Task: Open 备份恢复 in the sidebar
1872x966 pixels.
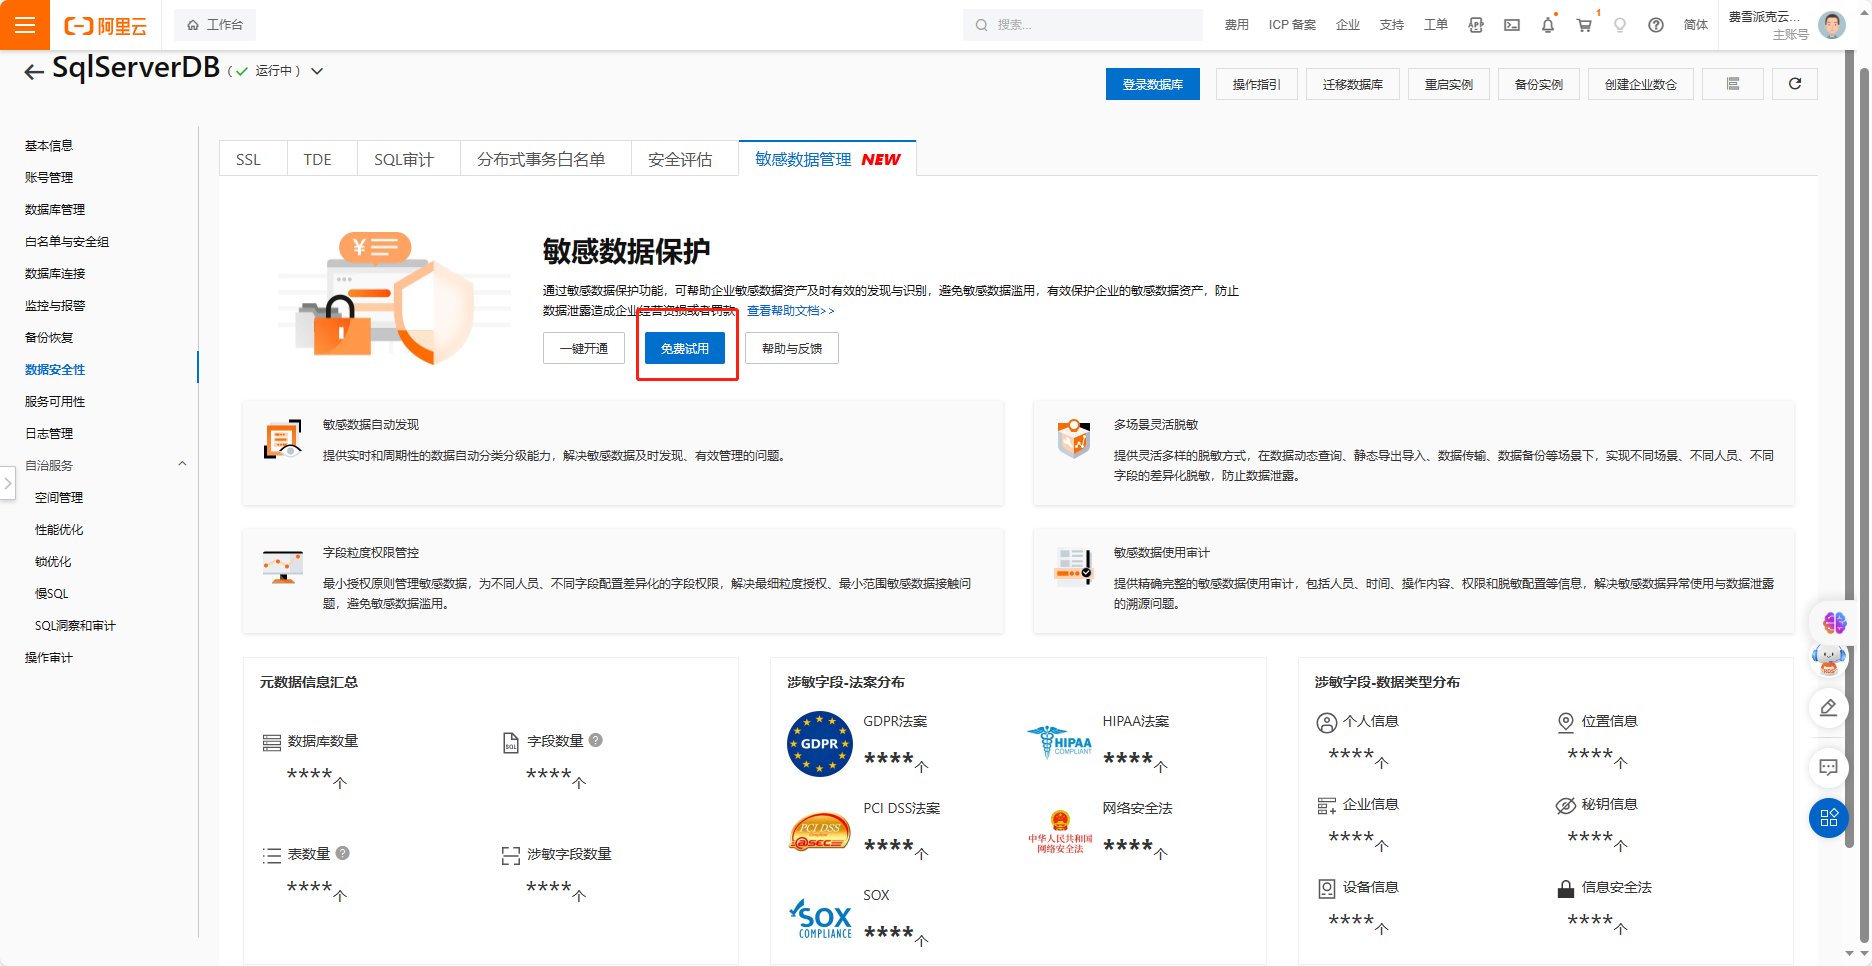Action: coord(49,337)
